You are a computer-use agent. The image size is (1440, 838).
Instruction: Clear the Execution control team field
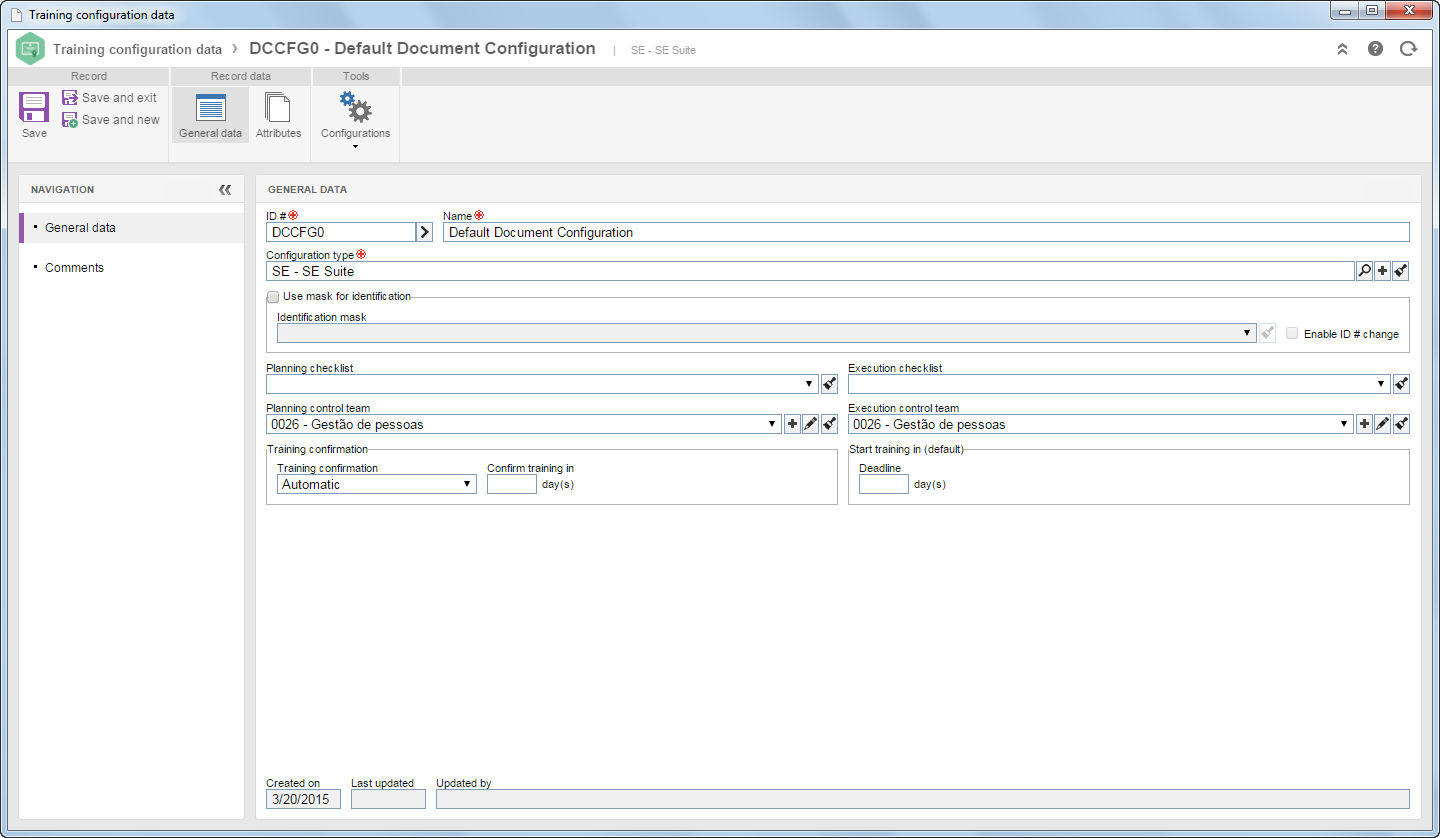[1401, 424]
